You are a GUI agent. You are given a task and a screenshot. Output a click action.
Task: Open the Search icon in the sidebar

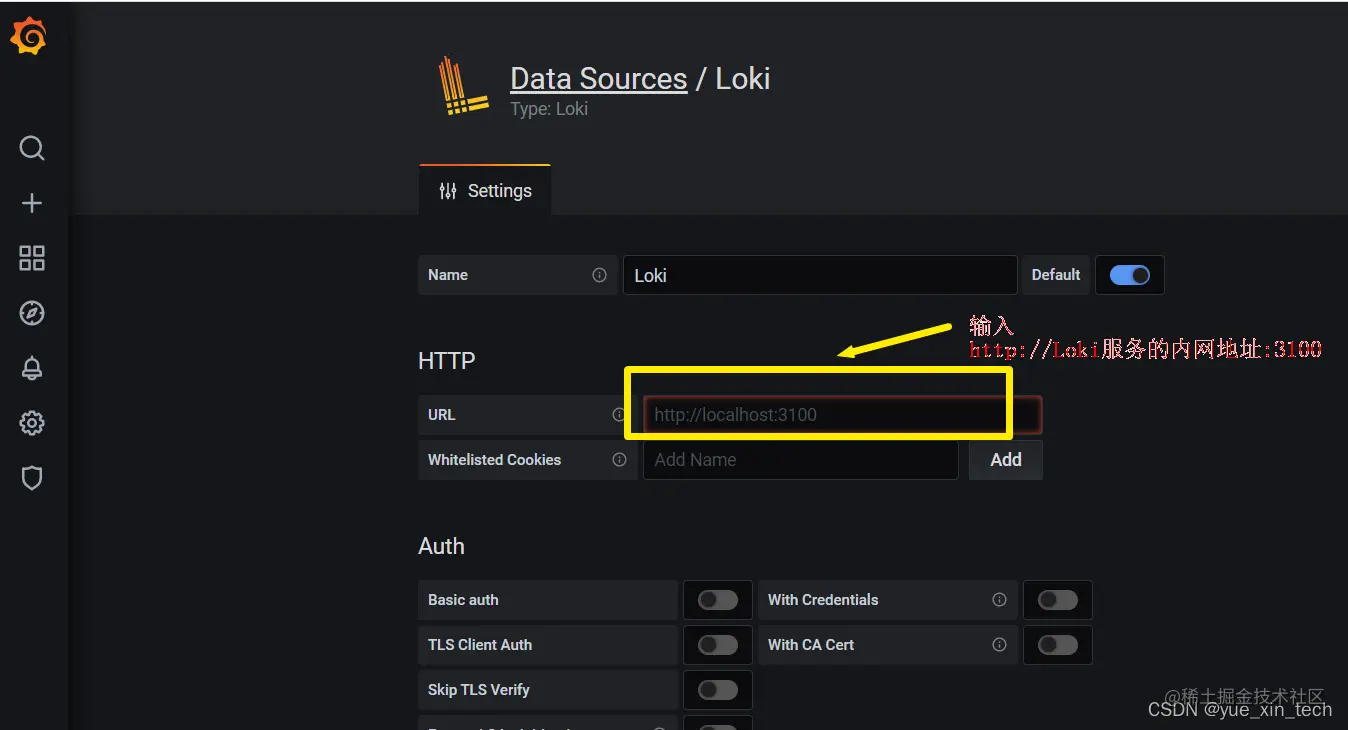31,148
